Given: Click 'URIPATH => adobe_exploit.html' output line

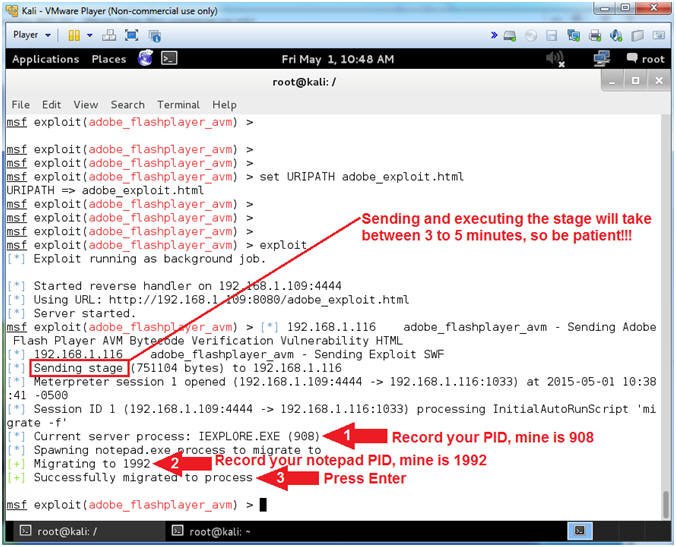Looking at the screenshot, I should (x=105, y=190).
